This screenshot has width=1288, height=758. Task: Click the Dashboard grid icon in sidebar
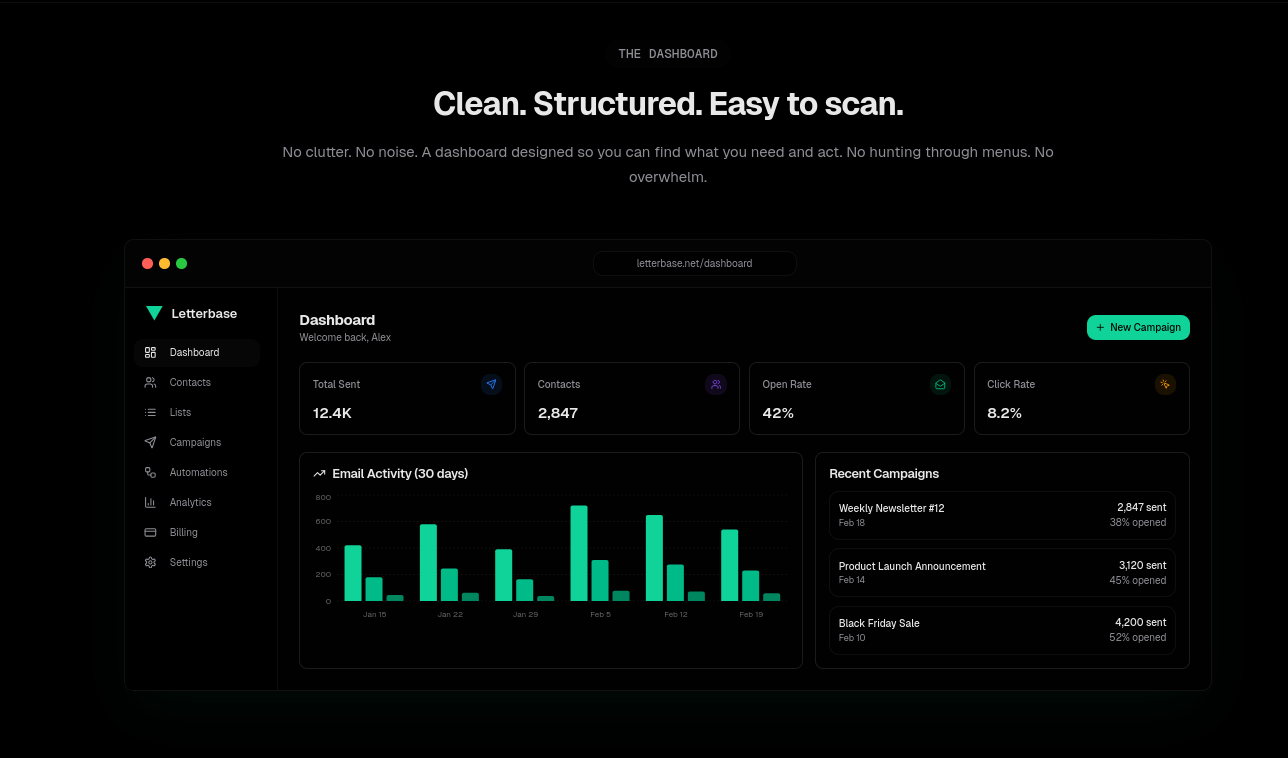[x=150, y=352]
